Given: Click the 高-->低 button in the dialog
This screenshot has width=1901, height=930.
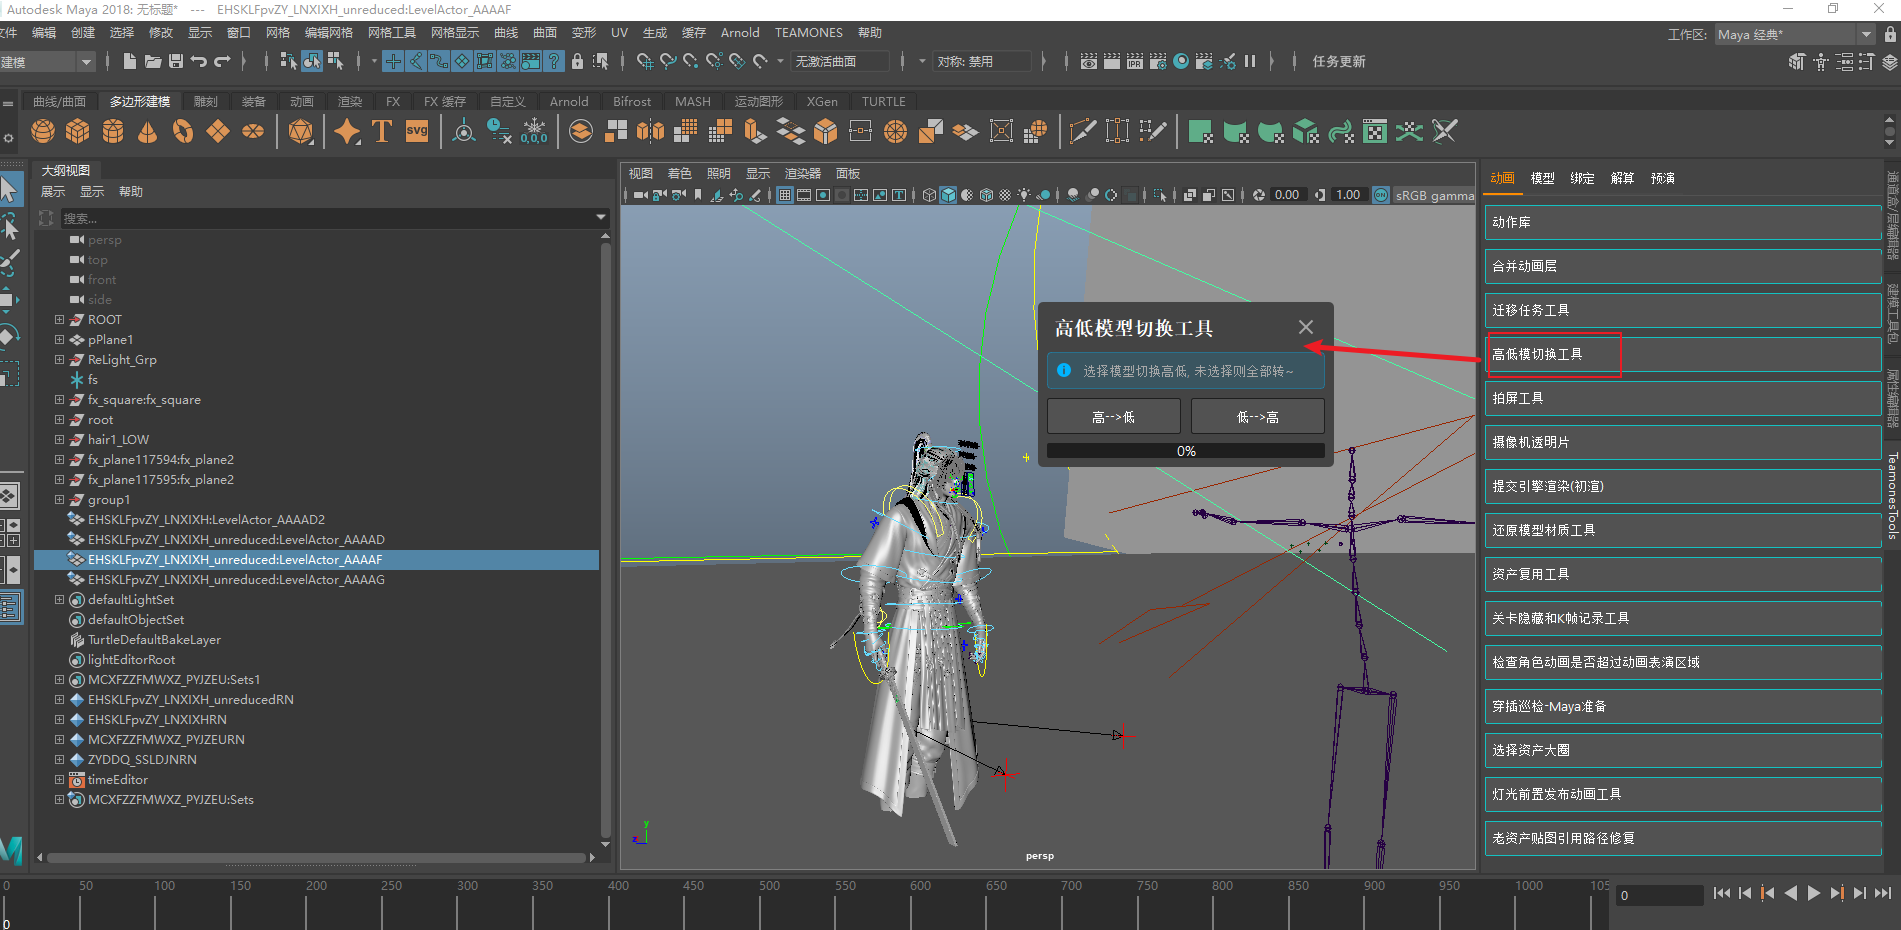Looking at the screenshot, I should pyautogui.click(x=1113, y=417).
